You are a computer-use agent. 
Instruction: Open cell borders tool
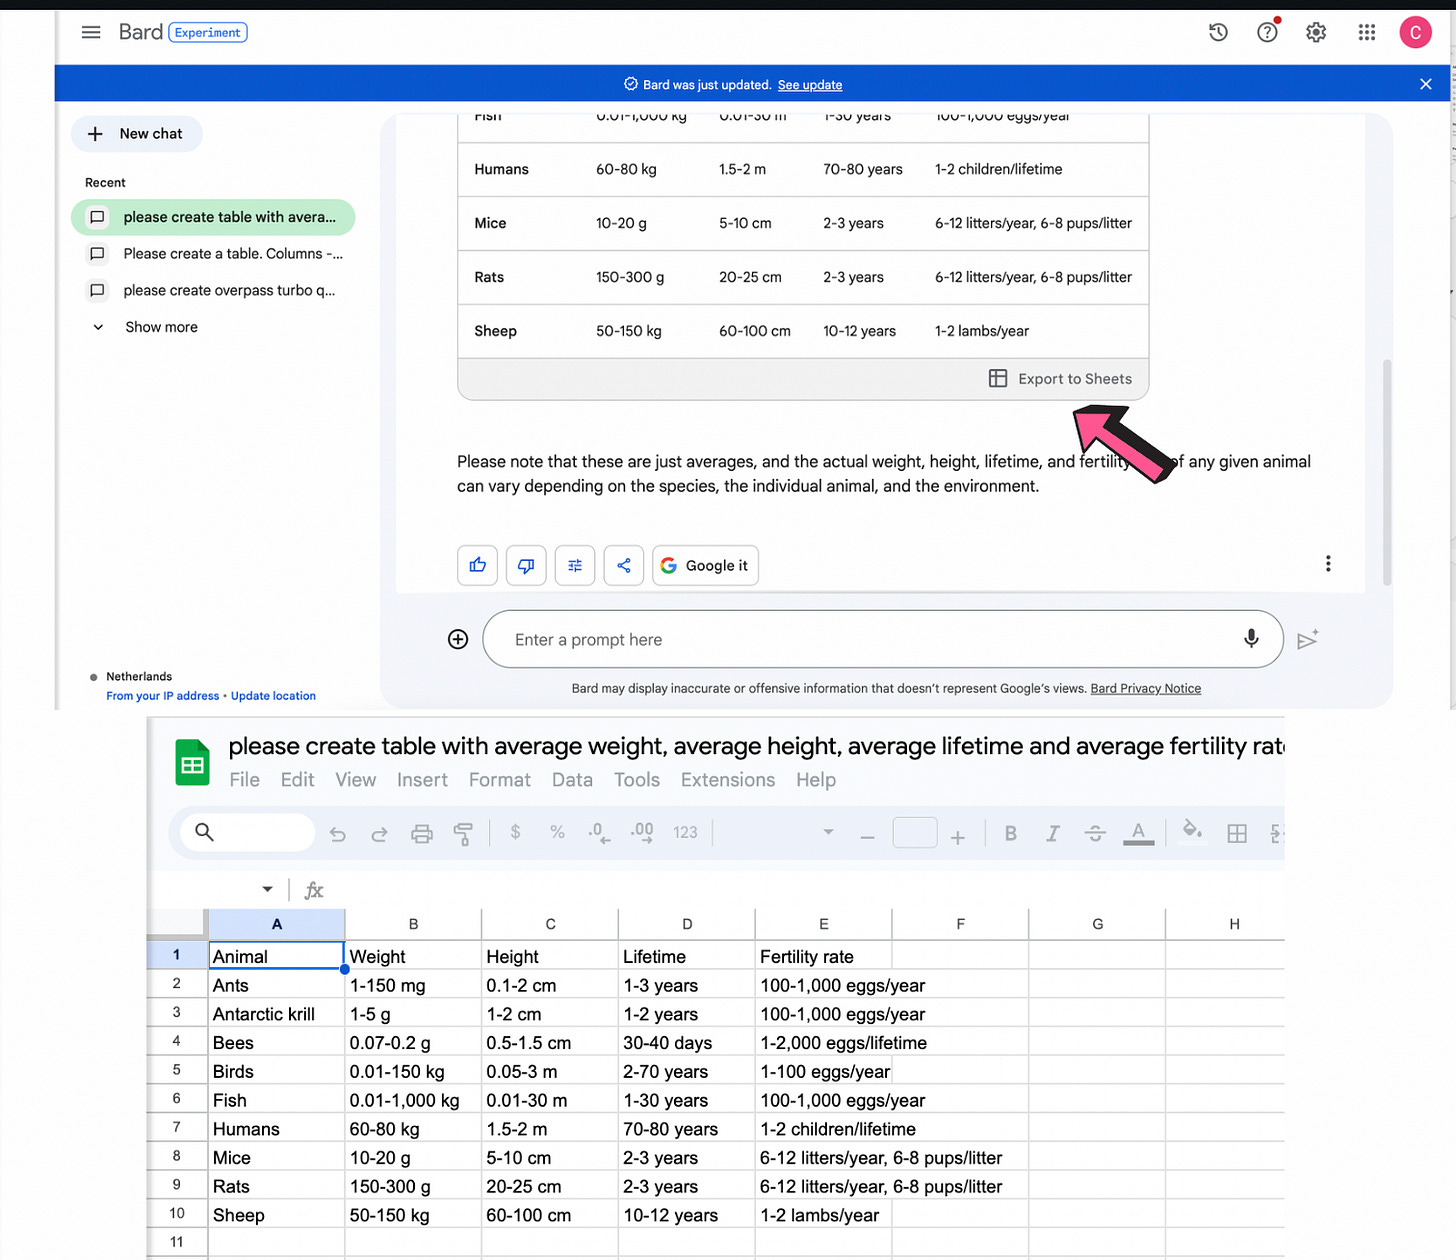(x=1237, y=833)
